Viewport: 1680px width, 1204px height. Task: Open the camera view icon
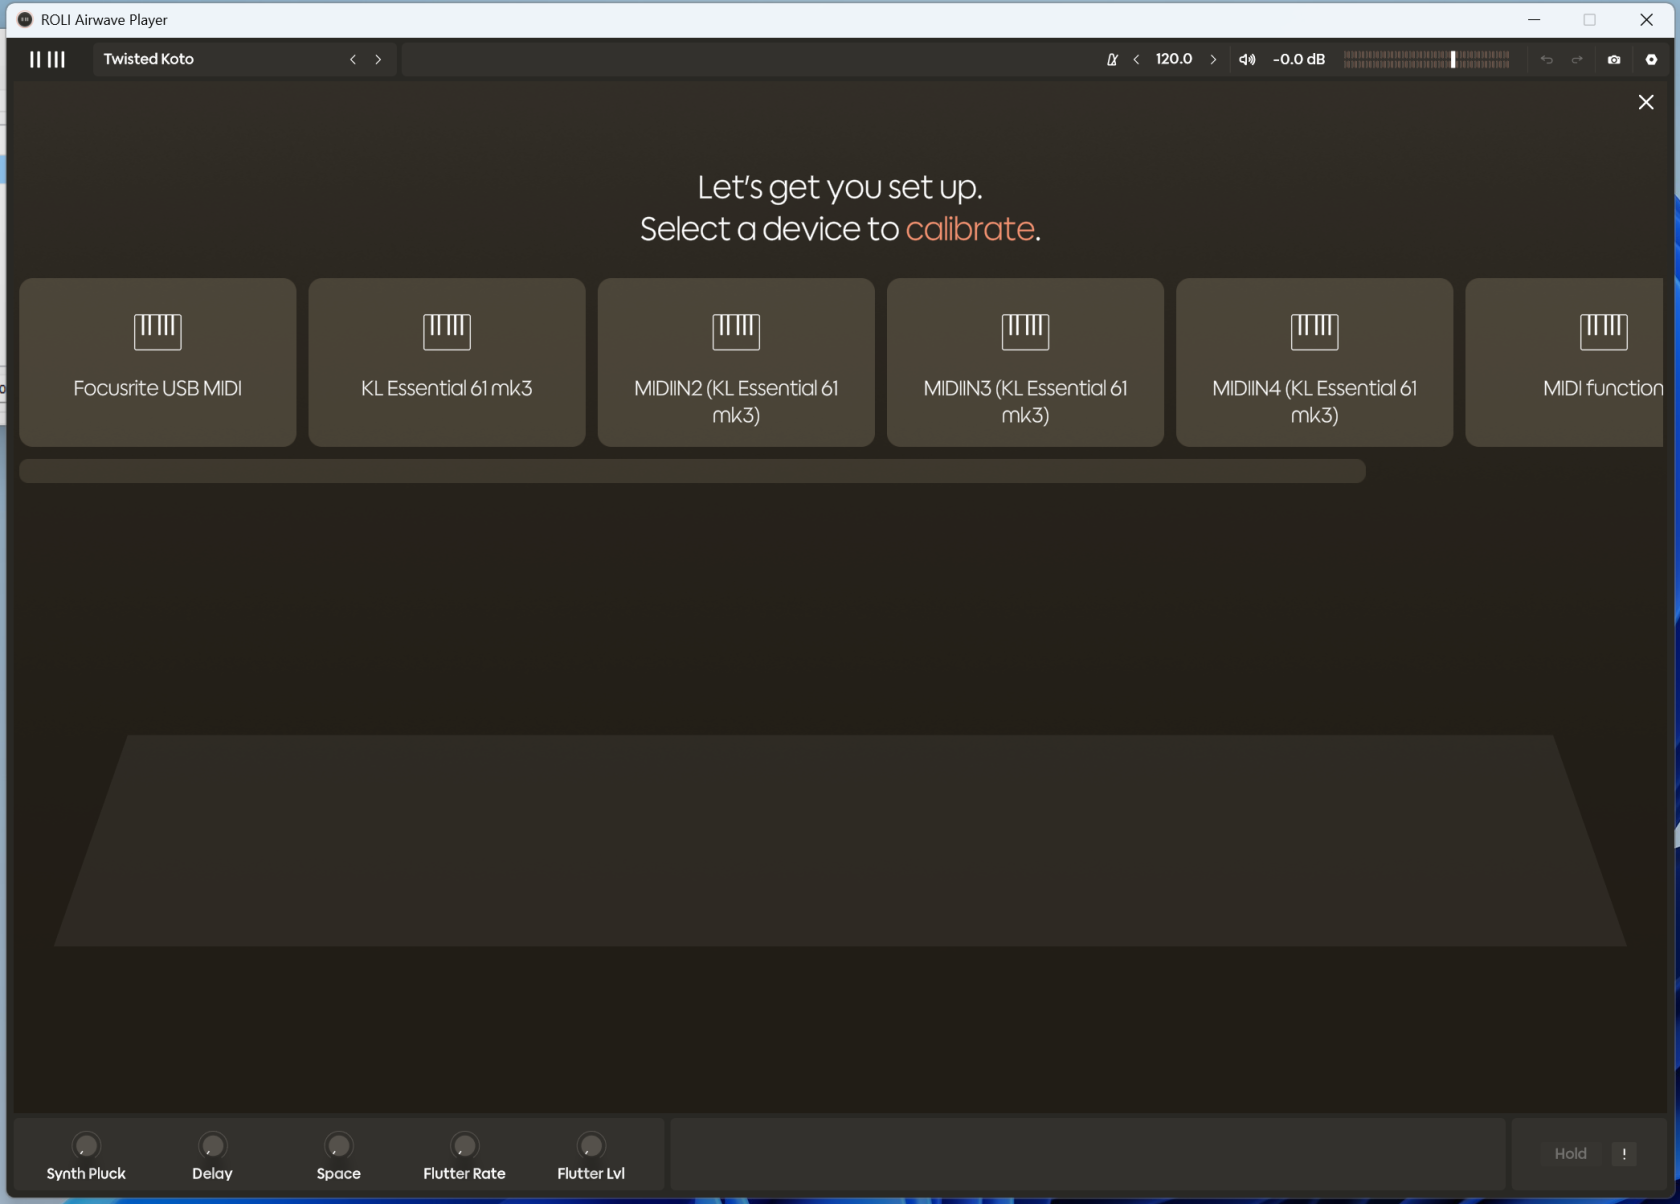click(x=1614, y=60)
